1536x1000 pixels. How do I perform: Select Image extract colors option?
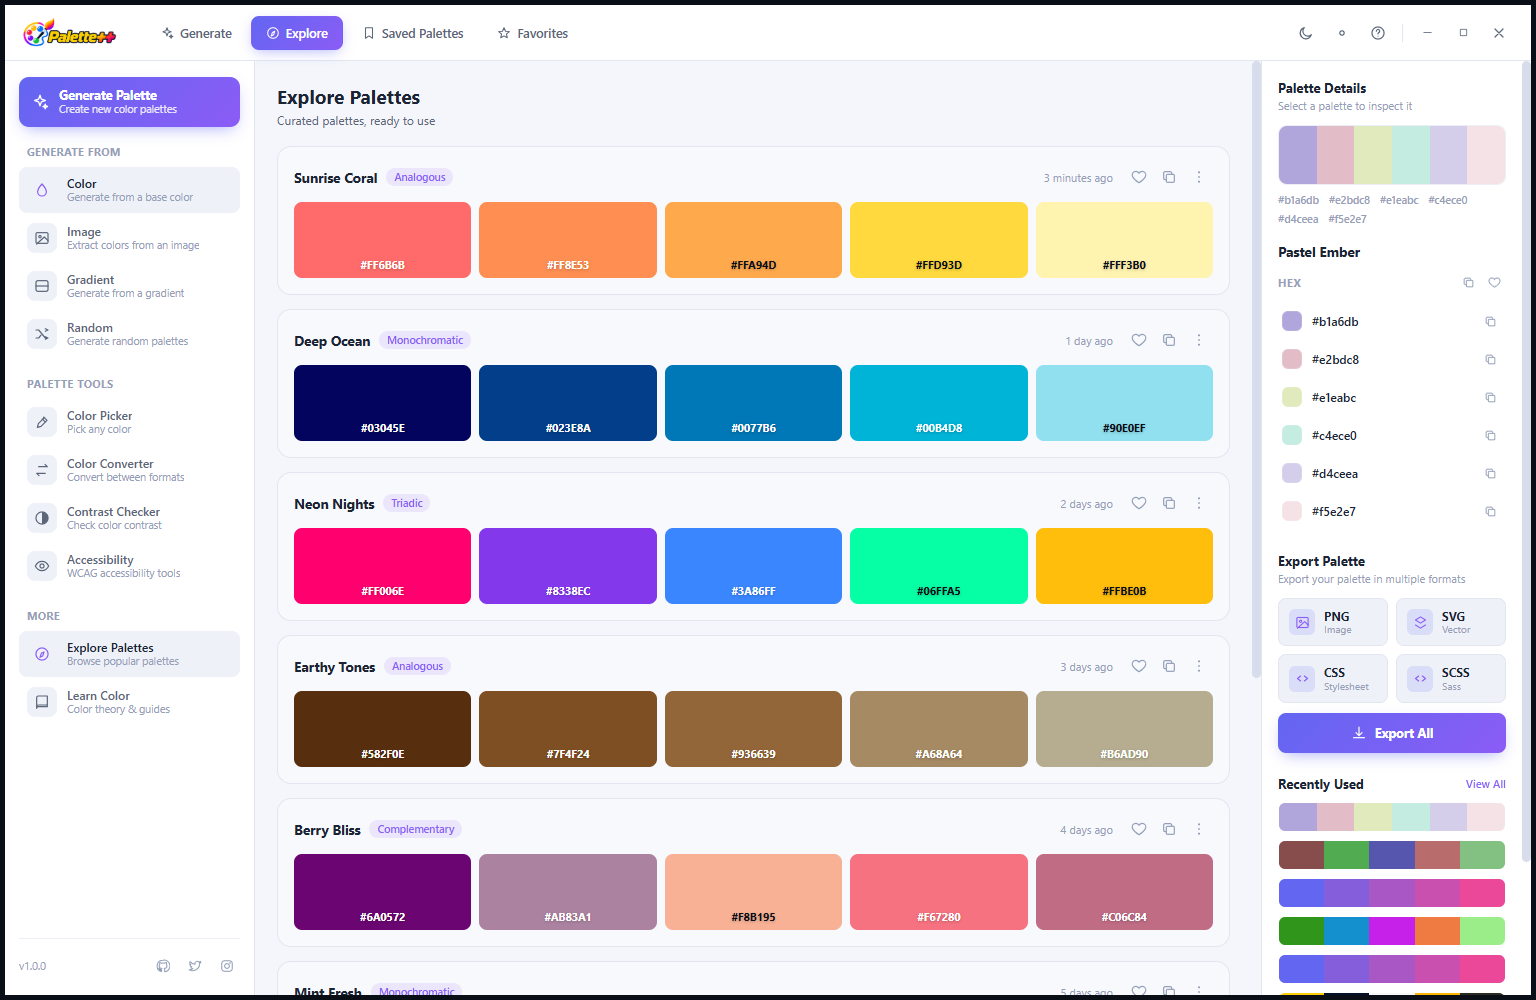pos(129,238)
